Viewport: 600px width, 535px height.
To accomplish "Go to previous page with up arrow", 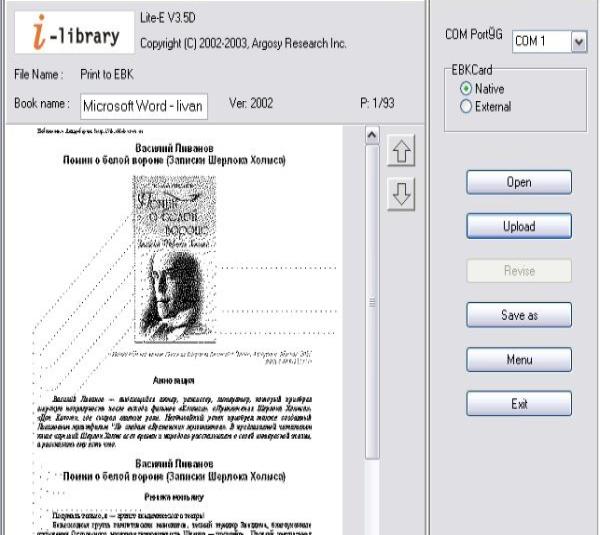I will pos(401,150).
